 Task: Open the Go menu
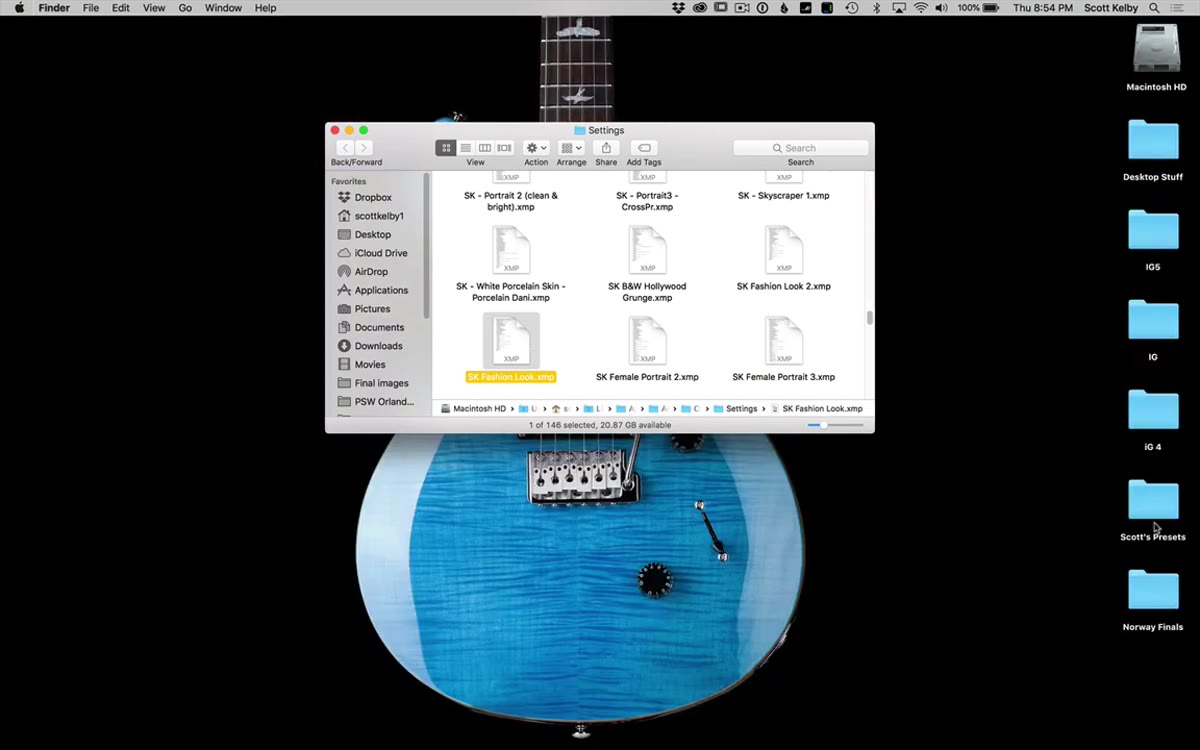click(185, 8)
